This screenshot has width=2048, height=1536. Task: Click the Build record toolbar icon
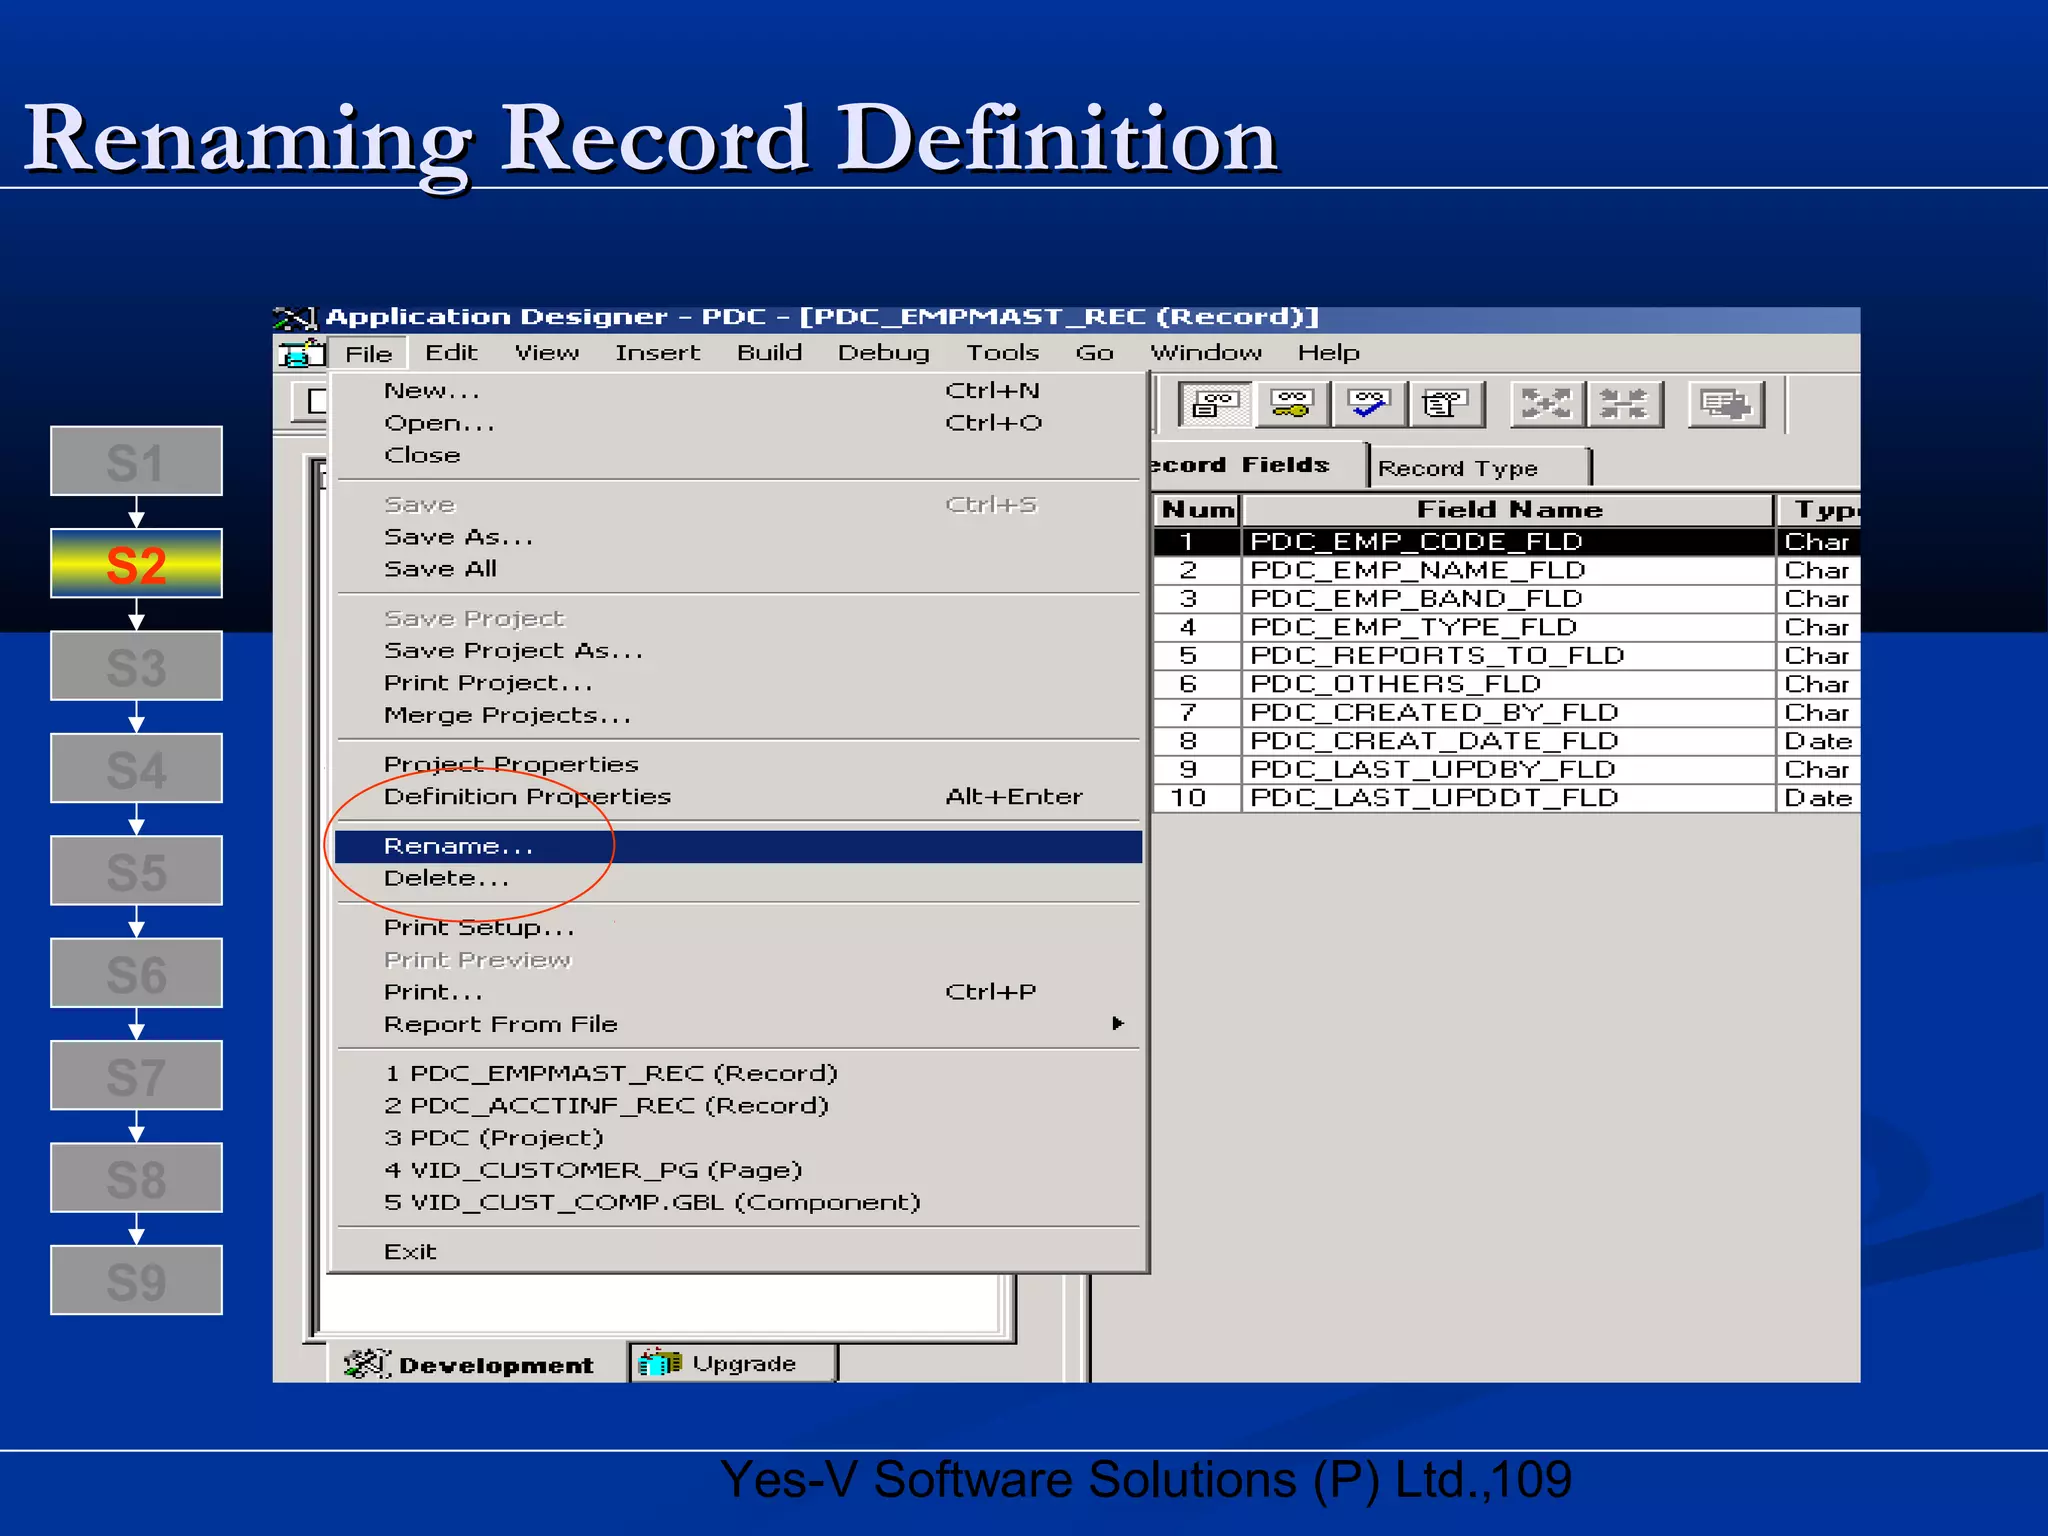(1726, 405)
